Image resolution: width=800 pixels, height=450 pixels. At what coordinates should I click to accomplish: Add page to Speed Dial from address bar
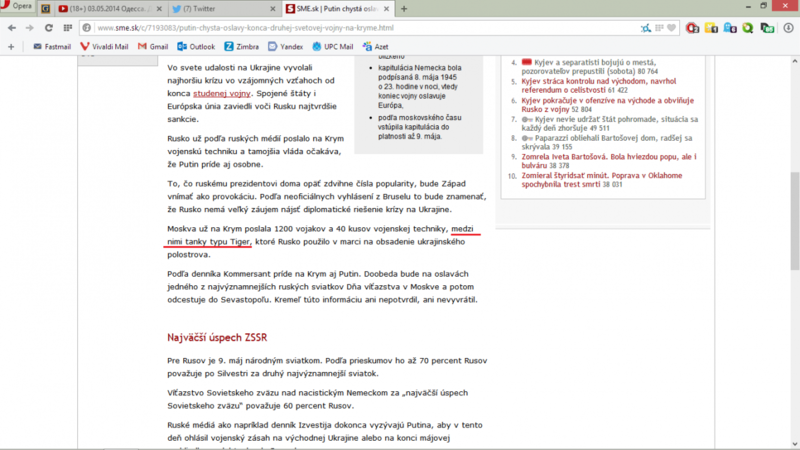click(659, 28)
